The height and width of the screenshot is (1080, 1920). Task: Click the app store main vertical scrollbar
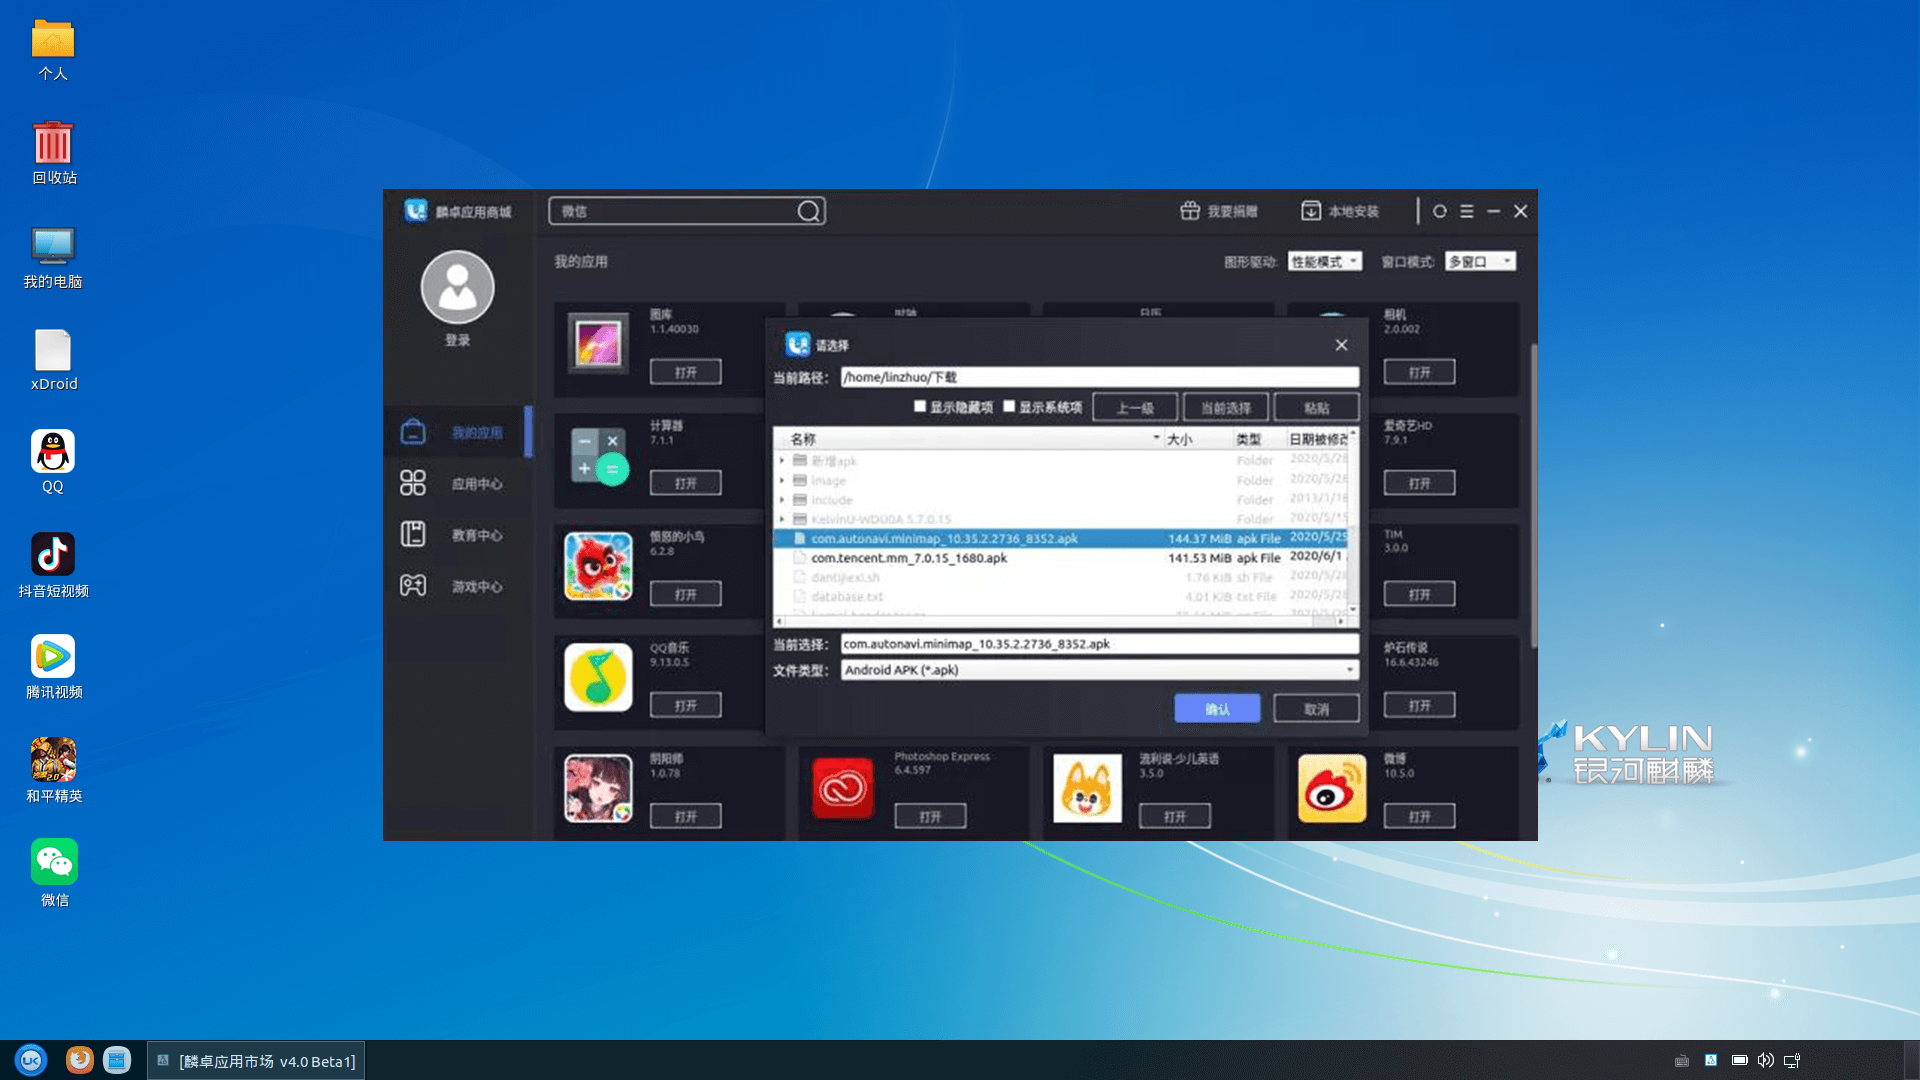pyautogui.click(x=1533, y=495)
